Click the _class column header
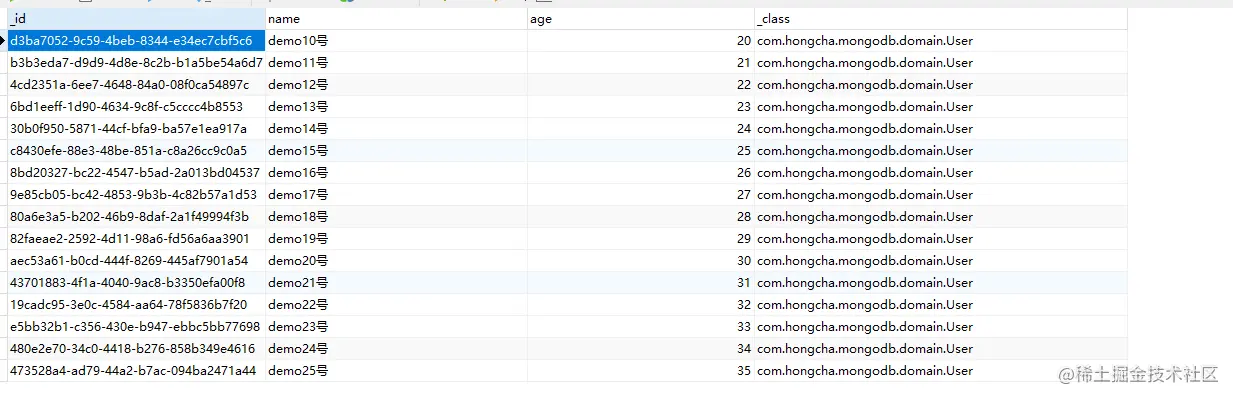1233x399 pixels. point(940,19)
